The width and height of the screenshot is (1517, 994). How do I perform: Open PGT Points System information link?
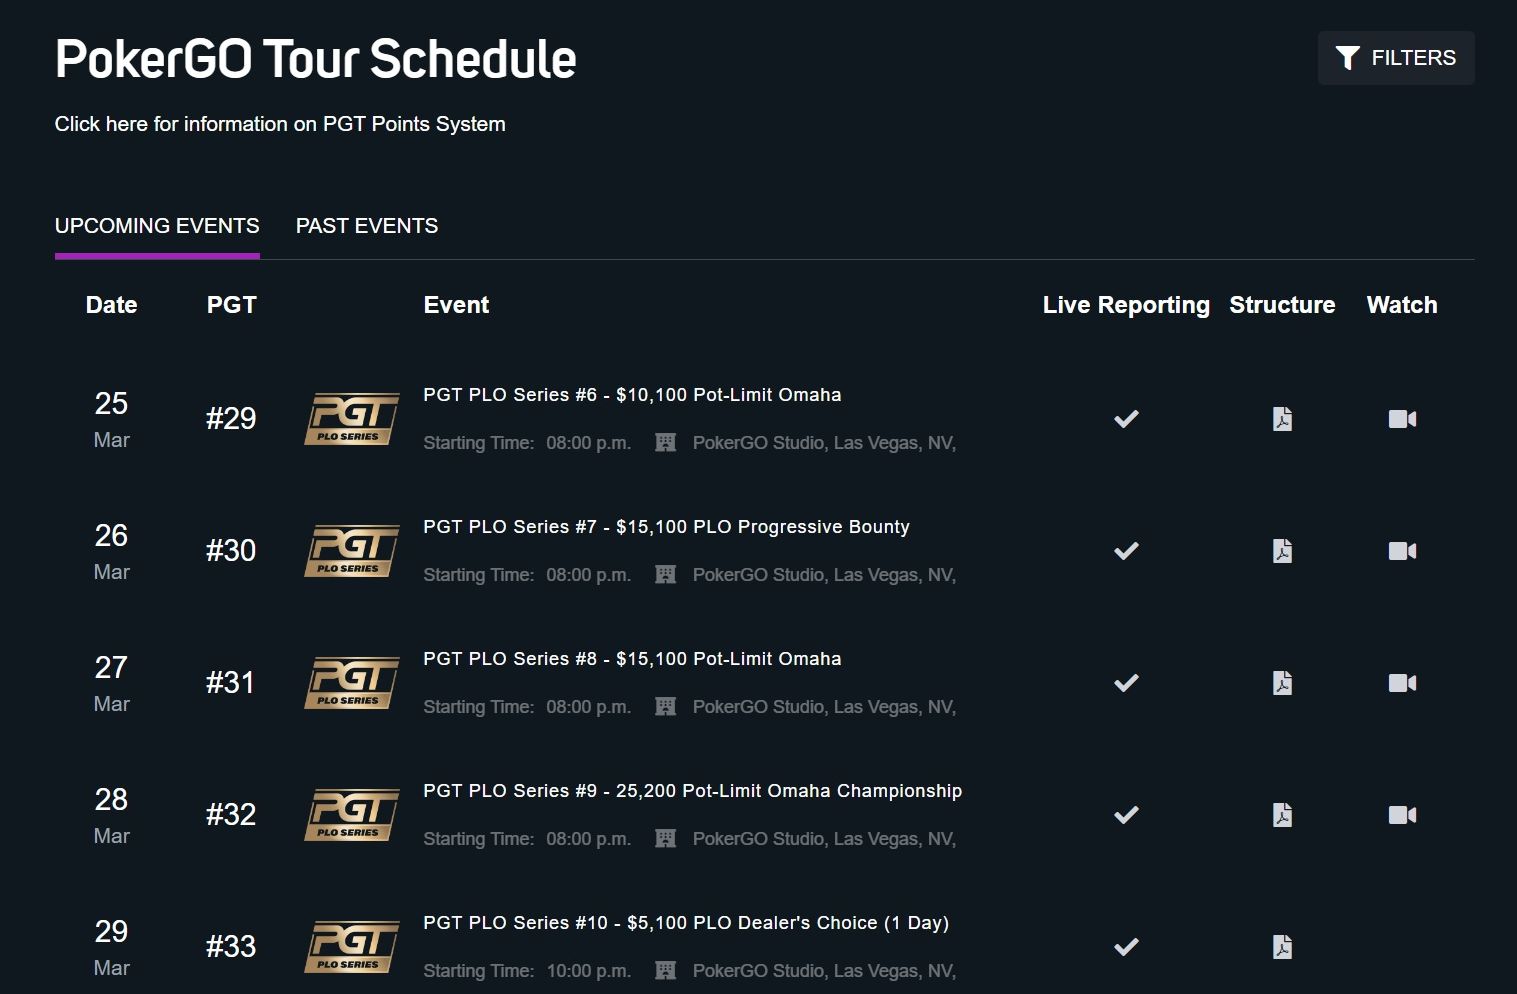[x=280, y=124]
